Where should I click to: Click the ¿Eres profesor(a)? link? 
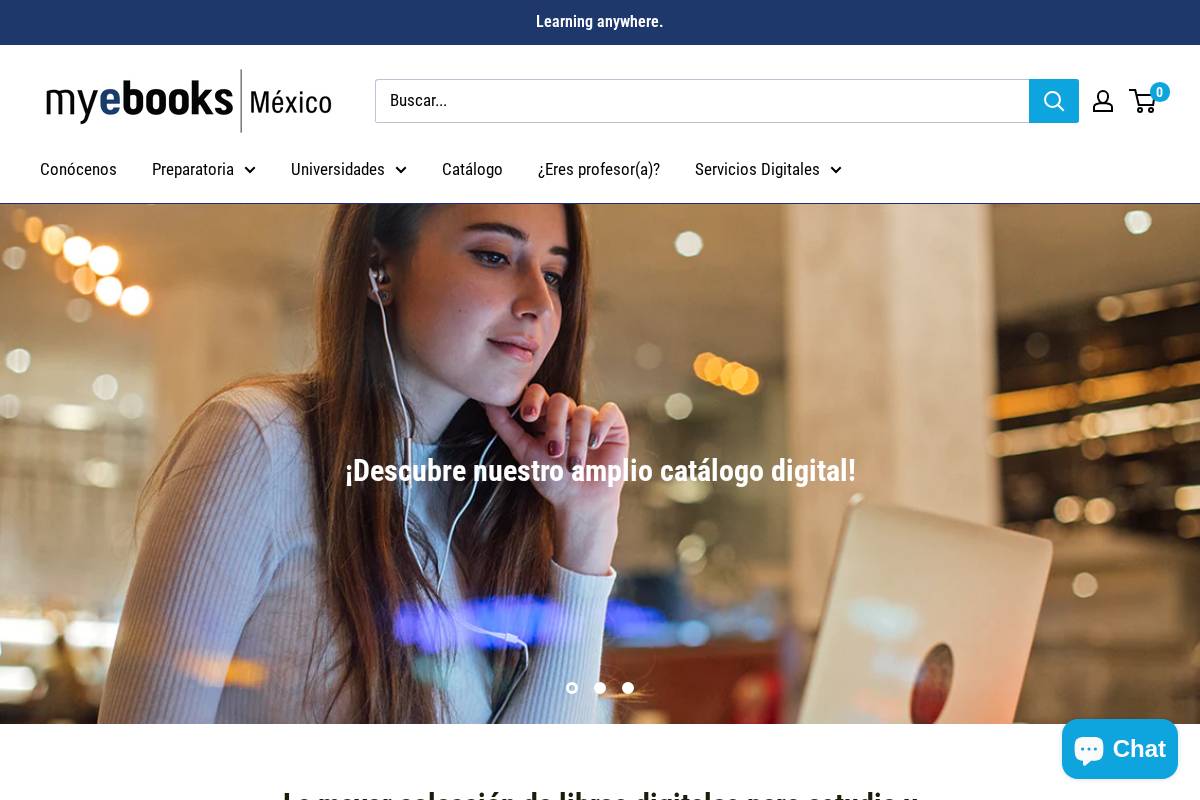click(598, 169)
